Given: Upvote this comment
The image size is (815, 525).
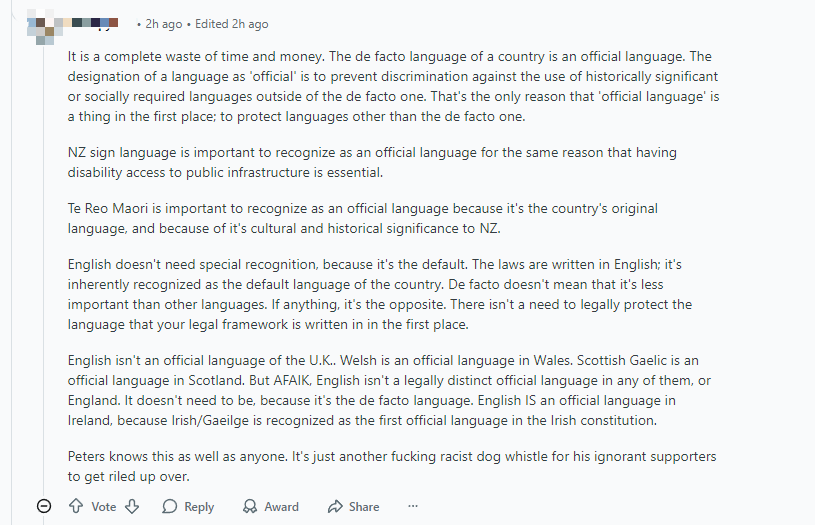Looking at the screenshot, I should click(75, 506).
